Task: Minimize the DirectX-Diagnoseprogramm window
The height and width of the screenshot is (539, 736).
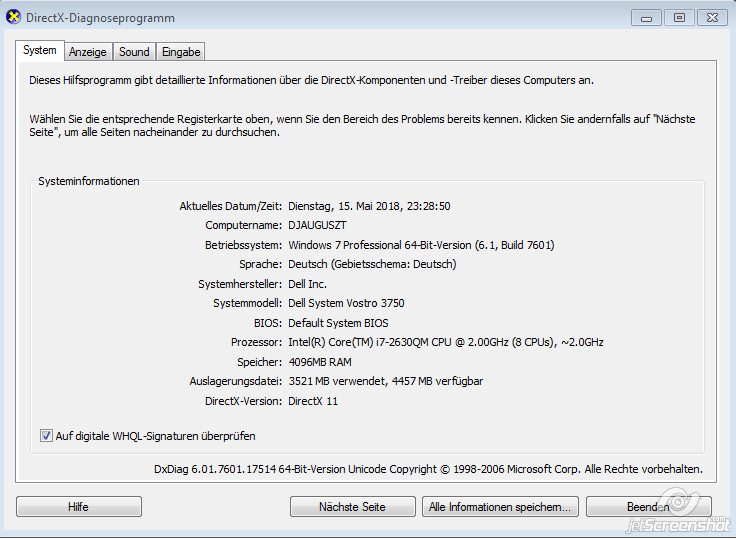Action: point(646,18)
